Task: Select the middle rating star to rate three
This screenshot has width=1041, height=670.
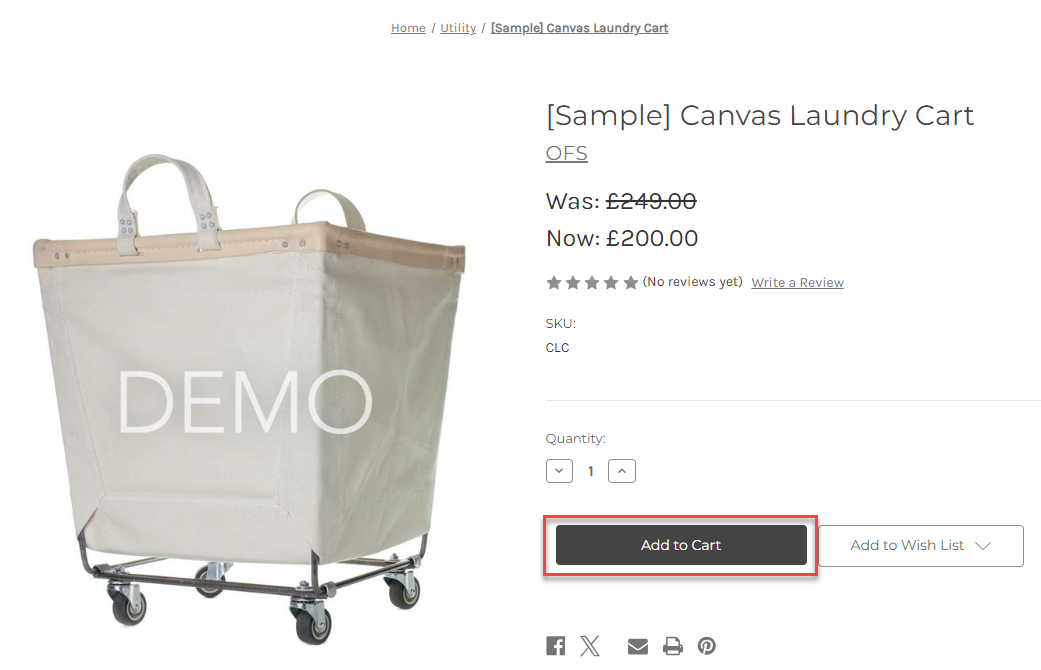Action: (x=593, y=282)
